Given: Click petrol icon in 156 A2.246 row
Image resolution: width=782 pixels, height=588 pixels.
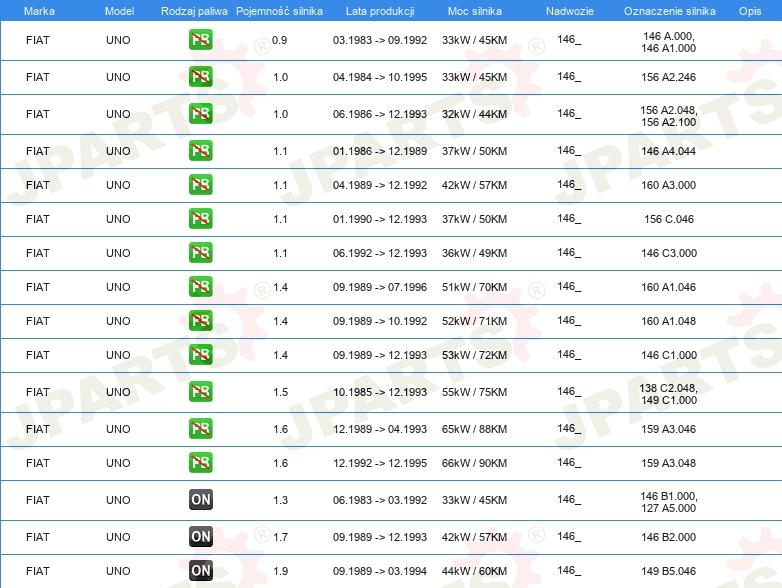Looking at the screenshot, I should 200,77.
